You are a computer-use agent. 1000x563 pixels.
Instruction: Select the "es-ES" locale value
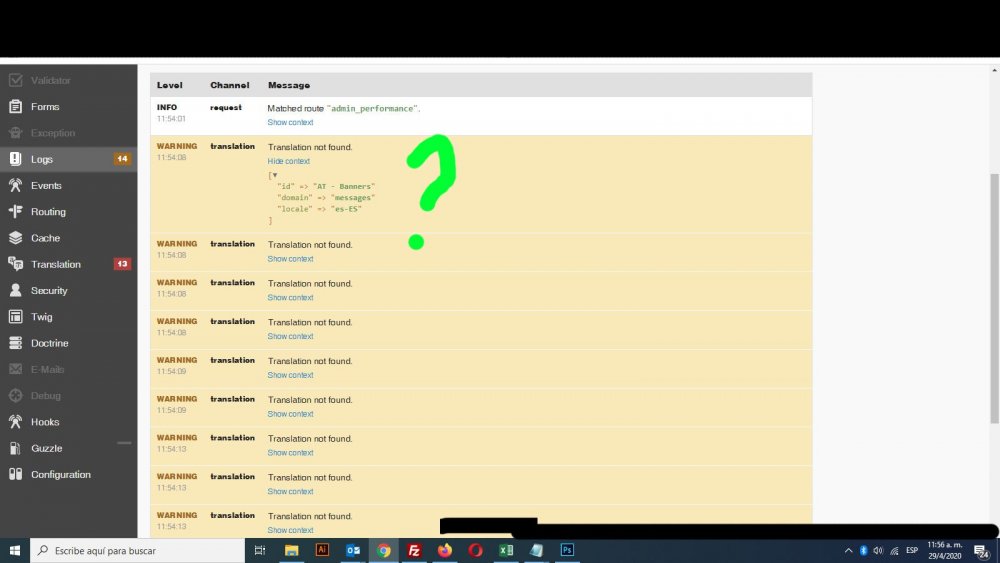click(346, 208)
